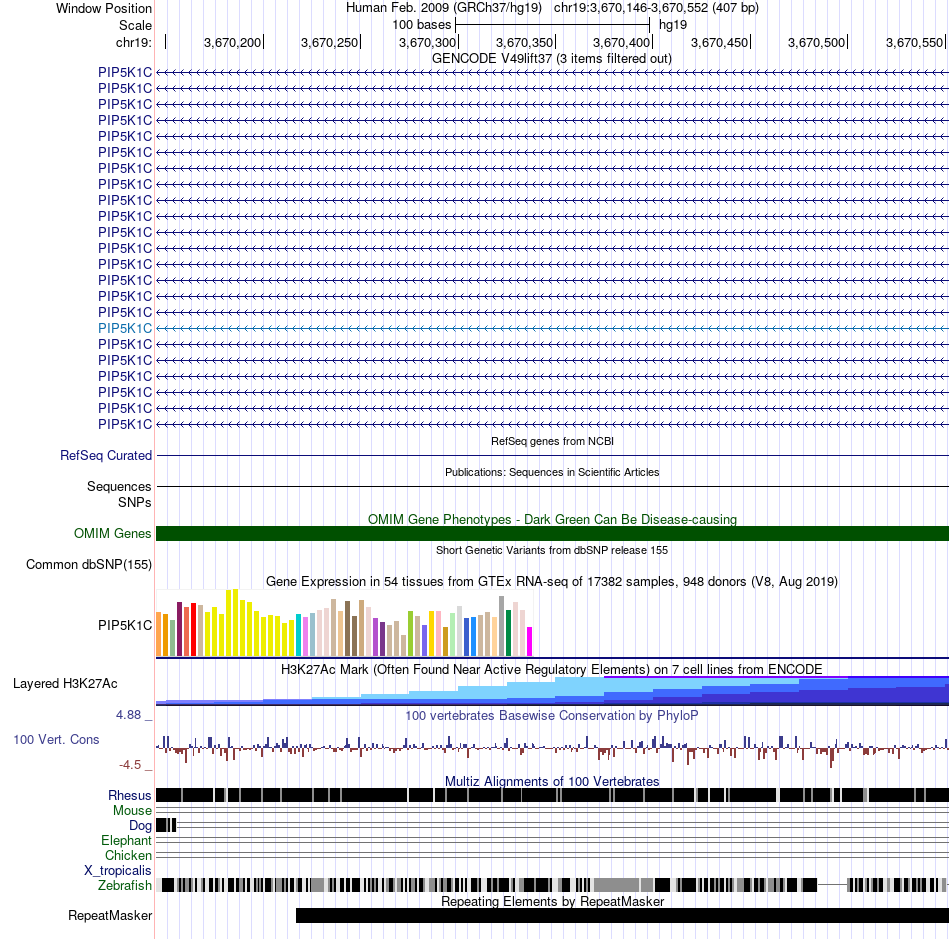Open the GENCODE V49lift37 track title
The image size is (950, 939).
click(552, 59)
